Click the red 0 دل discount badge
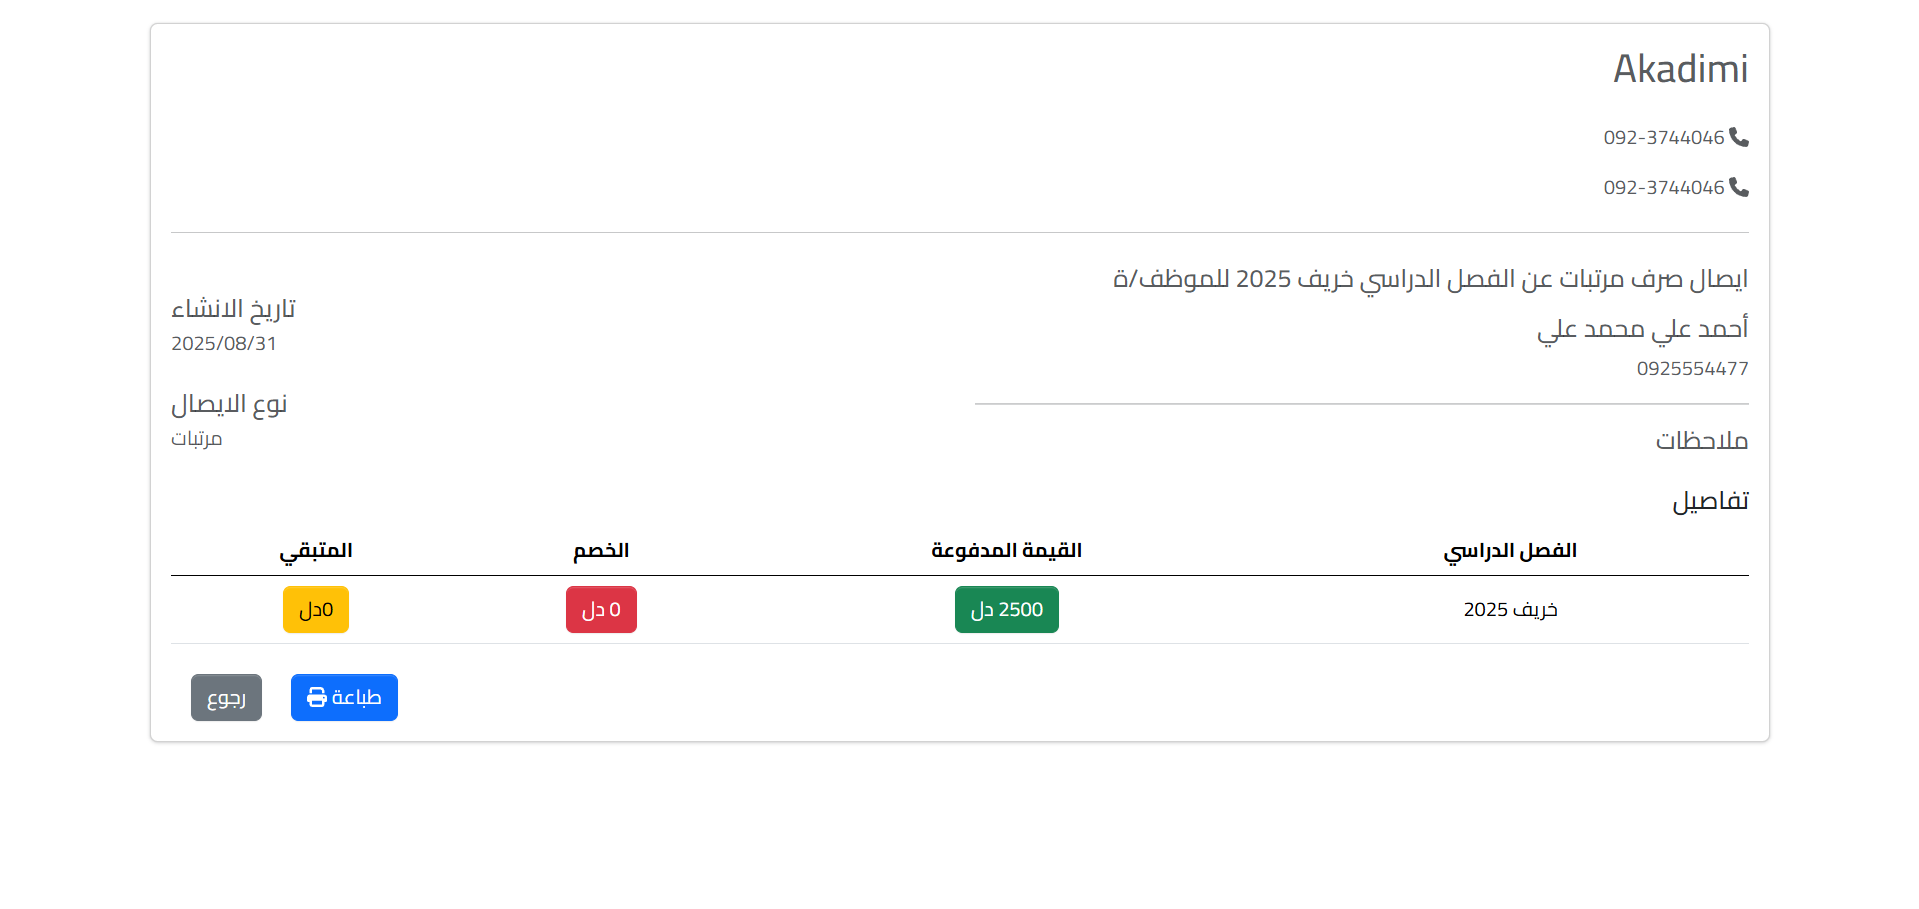Image resolution: width=1919 pixels, height=909 pixels. [601, 609]
